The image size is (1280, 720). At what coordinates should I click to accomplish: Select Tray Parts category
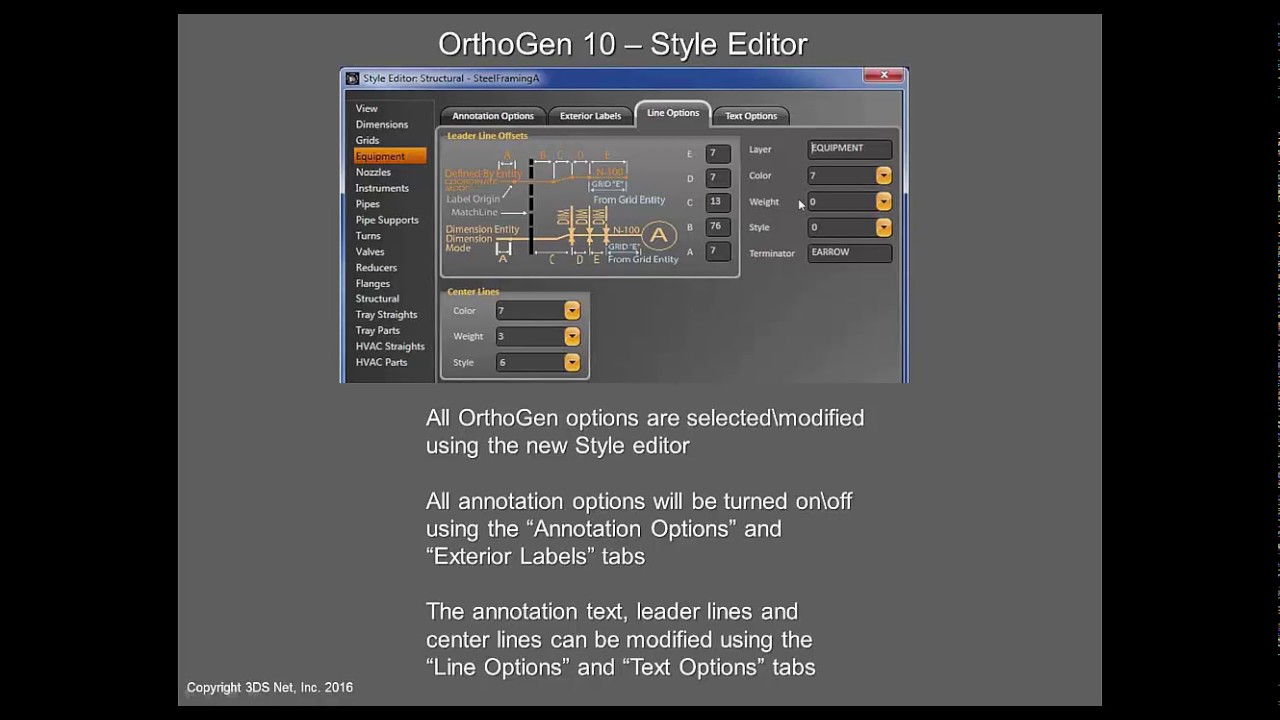[x=378, y=331]
